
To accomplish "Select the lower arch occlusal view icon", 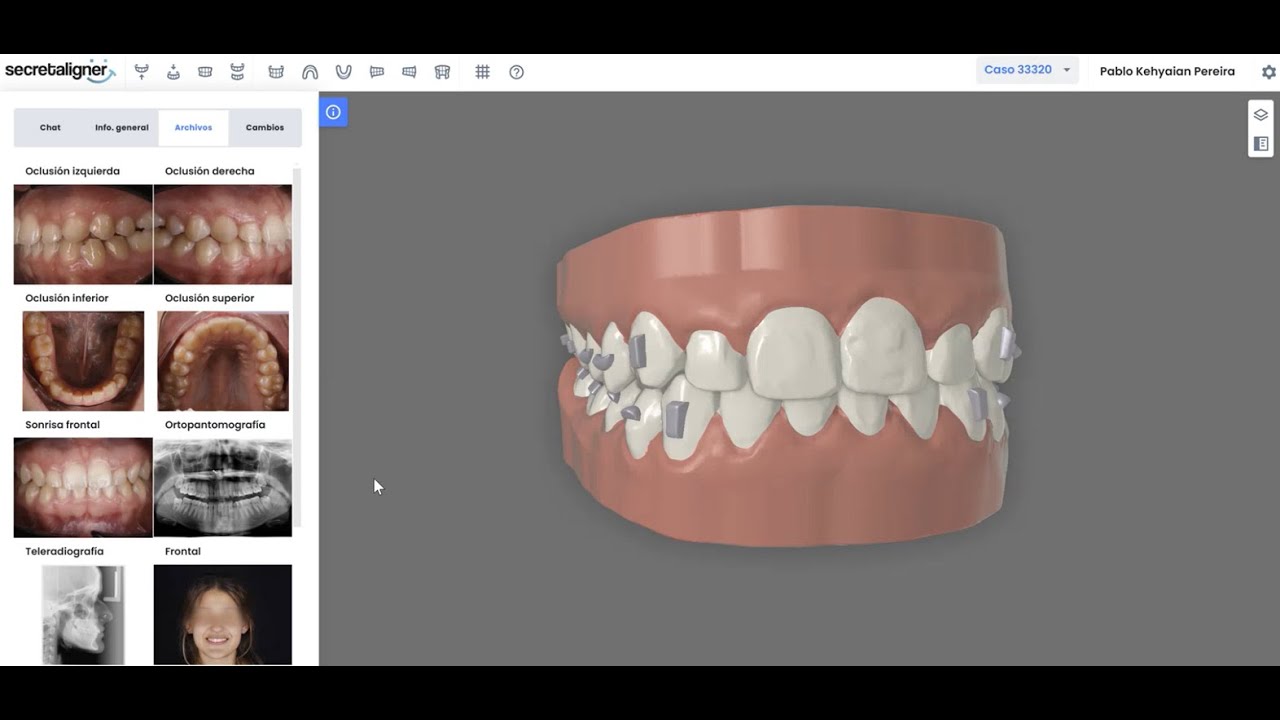I will coord(343,71).
